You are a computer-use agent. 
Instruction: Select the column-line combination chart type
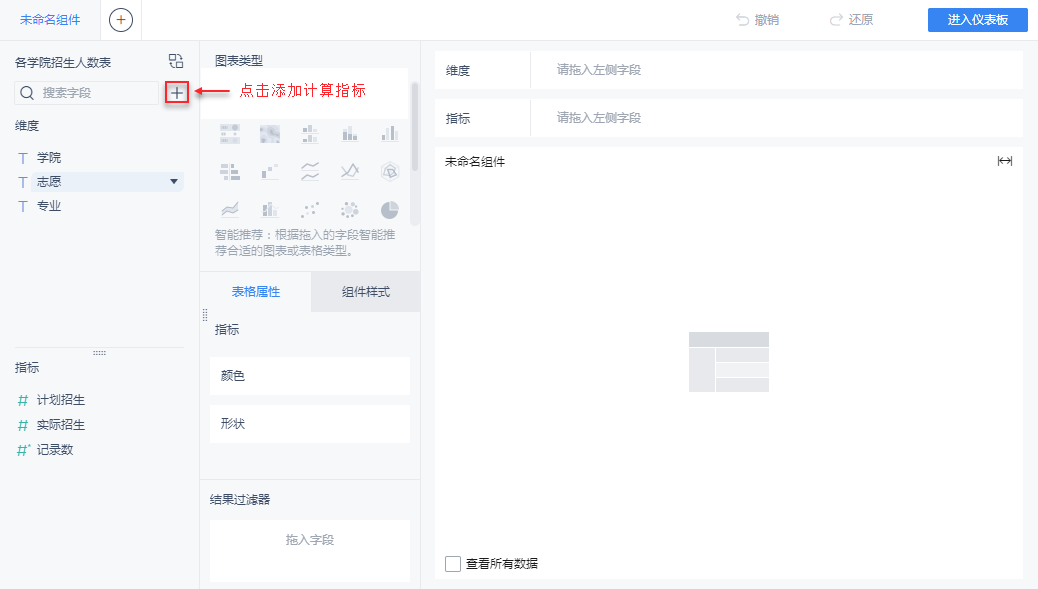click(x=269, y=210)
